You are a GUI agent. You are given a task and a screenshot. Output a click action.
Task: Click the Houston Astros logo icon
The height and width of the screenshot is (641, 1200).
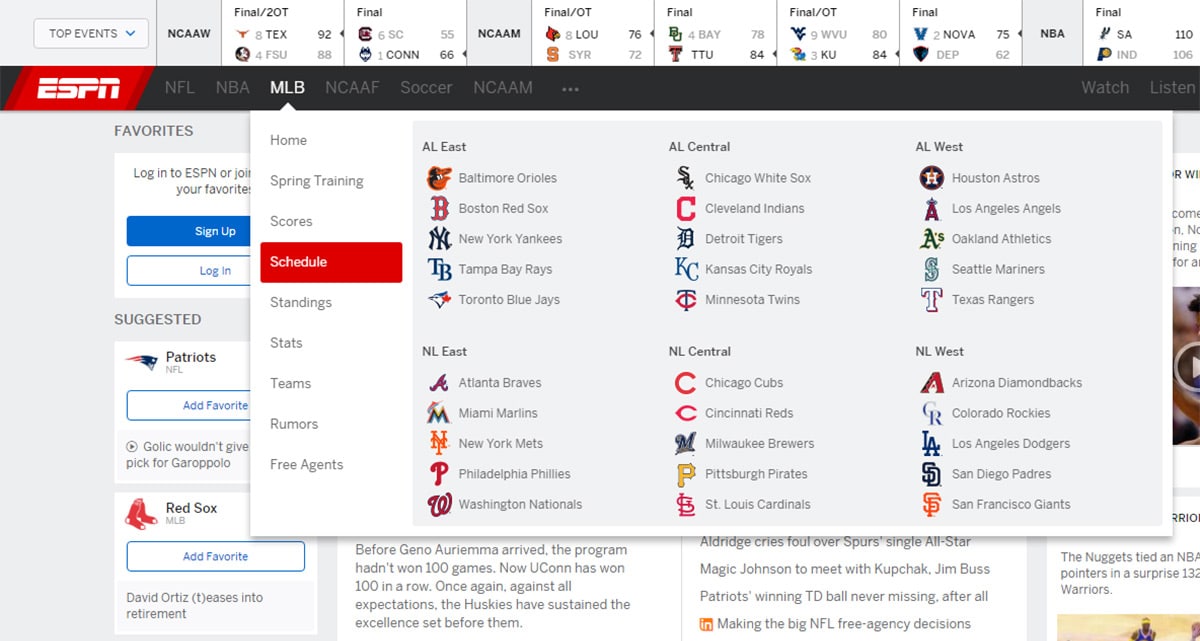[x=931, y=178]
